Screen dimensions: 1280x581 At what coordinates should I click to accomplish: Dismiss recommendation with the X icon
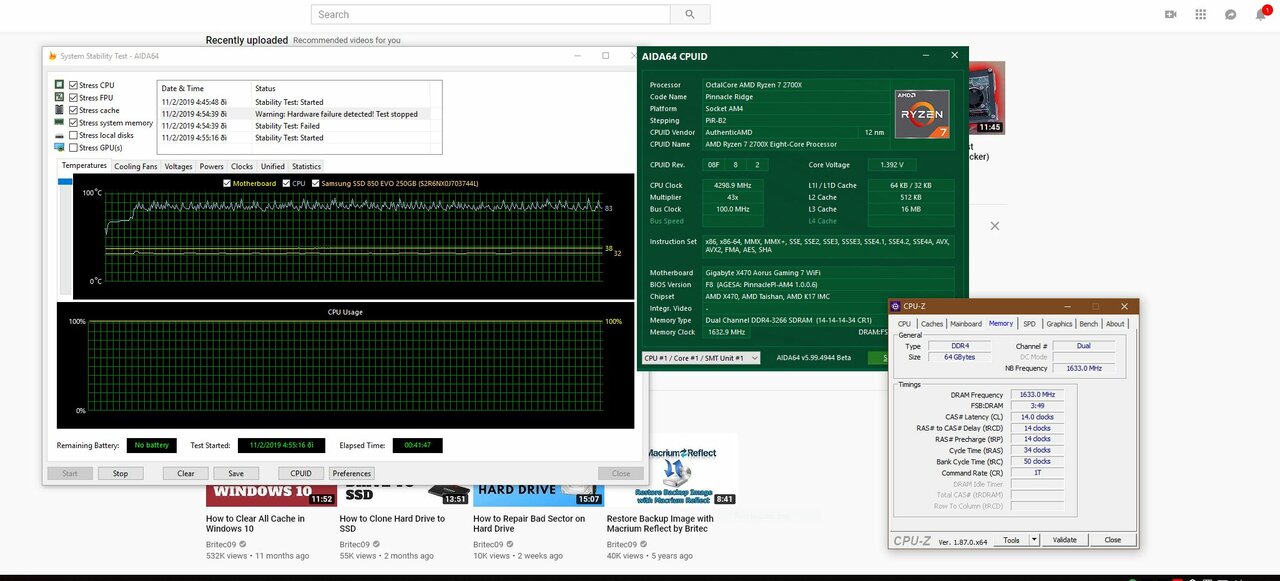(x=994, y=226)
